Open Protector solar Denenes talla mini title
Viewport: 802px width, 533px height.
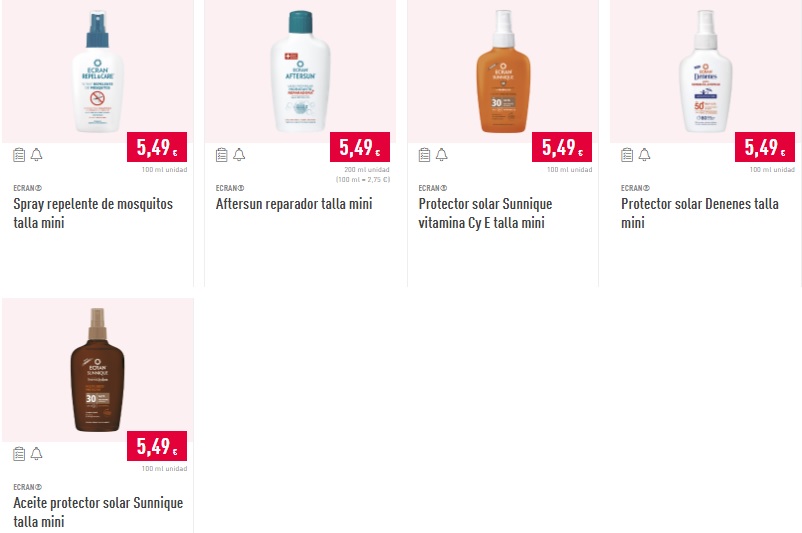tap(700, 213)
